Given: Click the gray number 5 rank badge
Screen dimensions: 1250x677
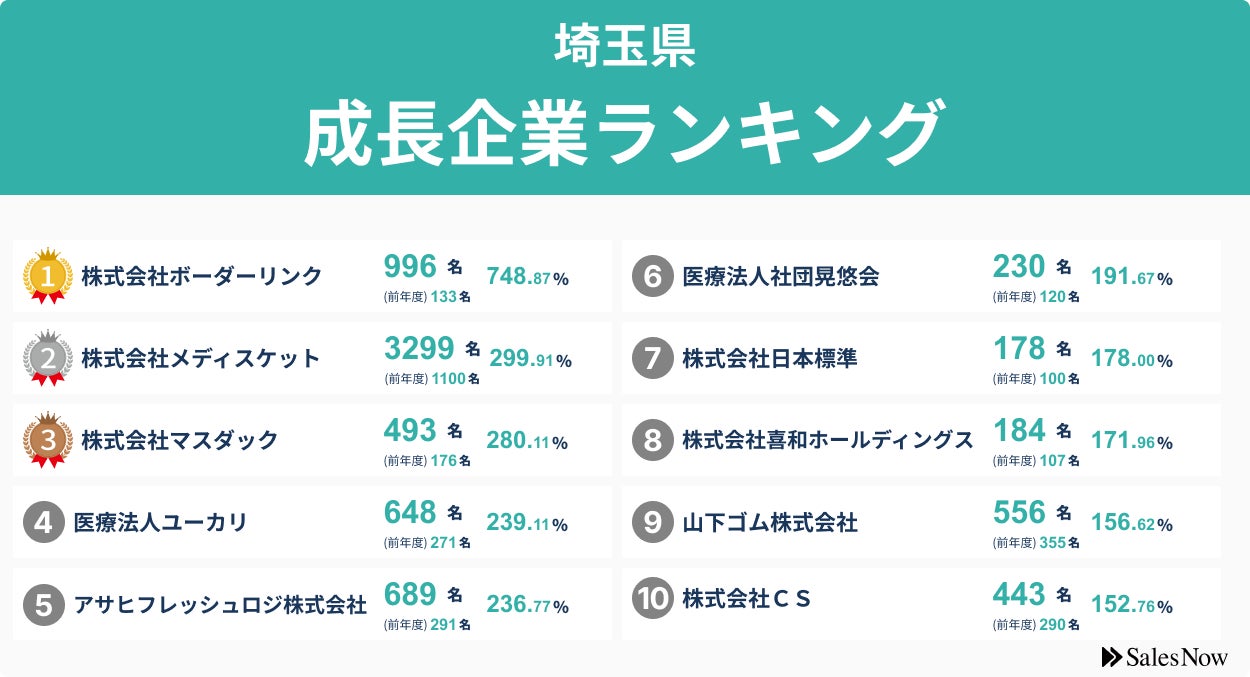Looking at the screenshot, I should pyautogui.click(x=43, y=604).
